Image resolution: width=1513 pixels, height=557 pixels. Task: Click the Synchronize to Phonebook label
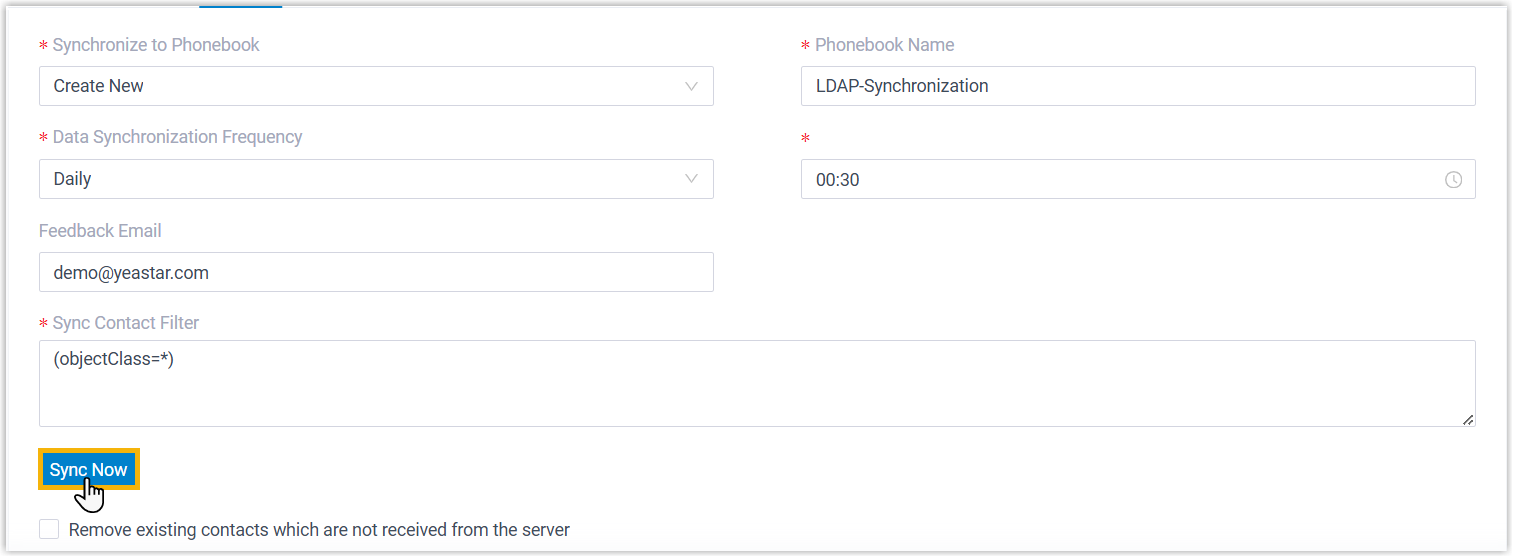point(156,45)
